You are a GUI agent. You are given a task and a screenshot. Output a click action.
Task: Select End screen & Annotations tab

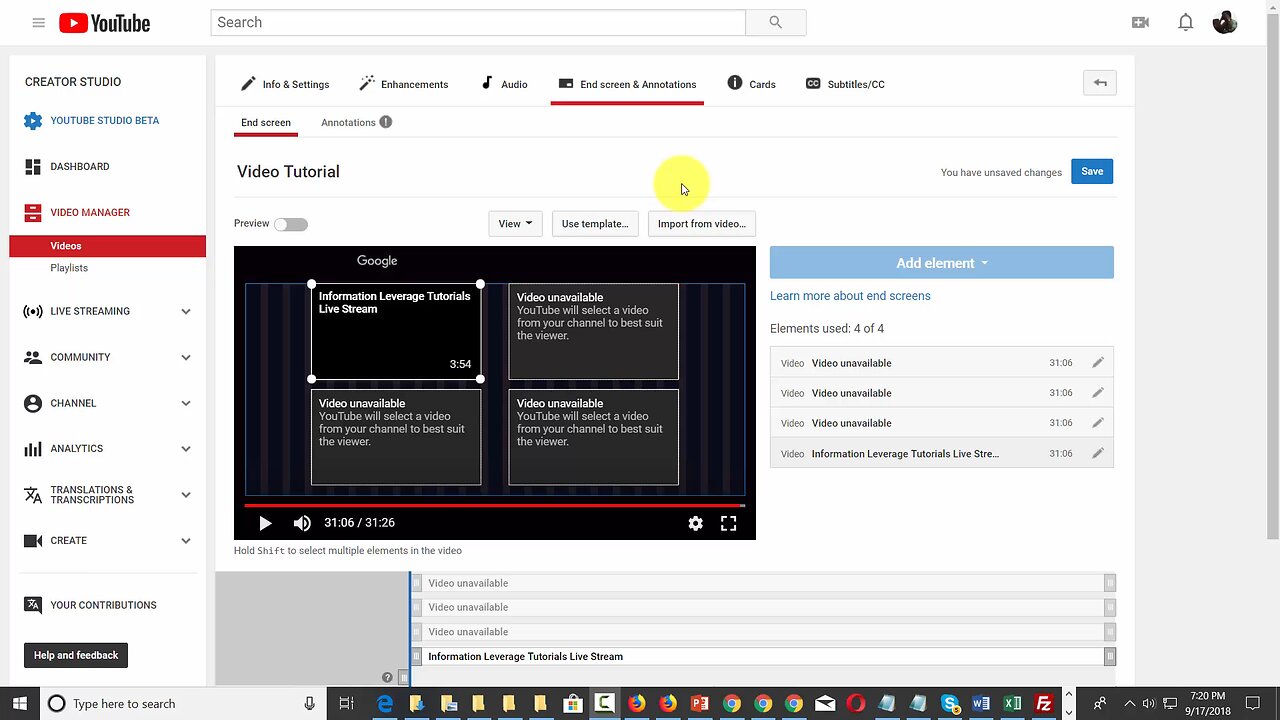pos(627,84)
